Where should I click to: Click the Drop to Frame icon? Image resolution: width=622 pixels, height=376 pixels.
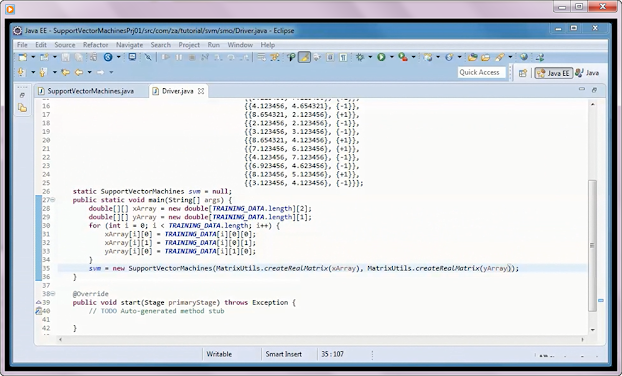pyautogui.click(x=261, y=58)
